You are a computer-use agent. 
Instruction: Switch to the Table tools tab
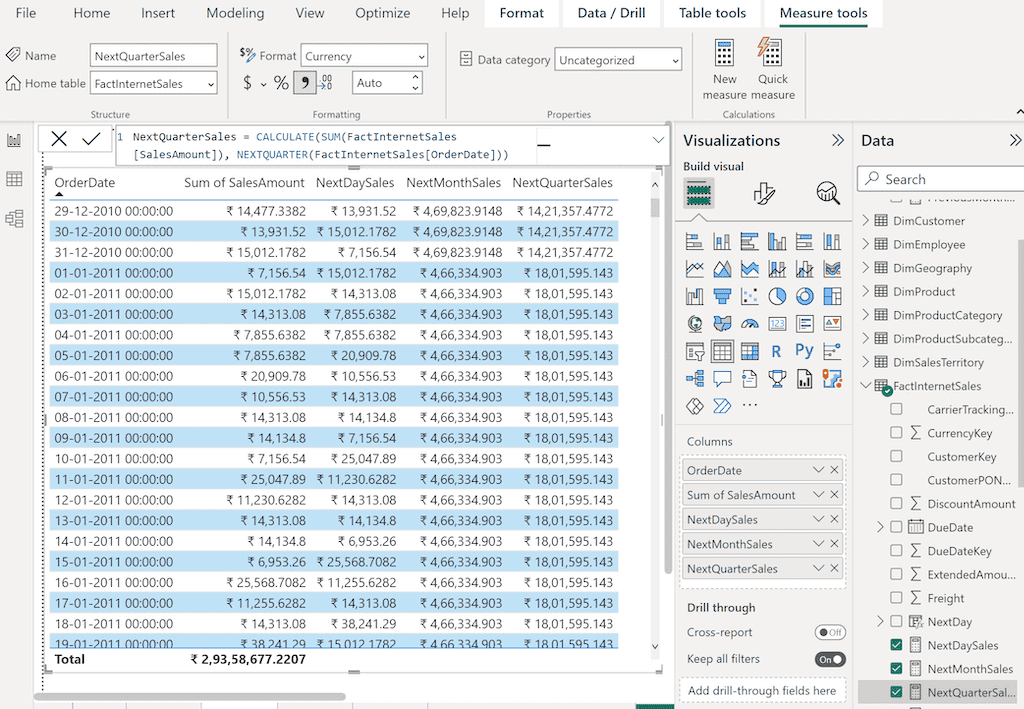(712, 13)
